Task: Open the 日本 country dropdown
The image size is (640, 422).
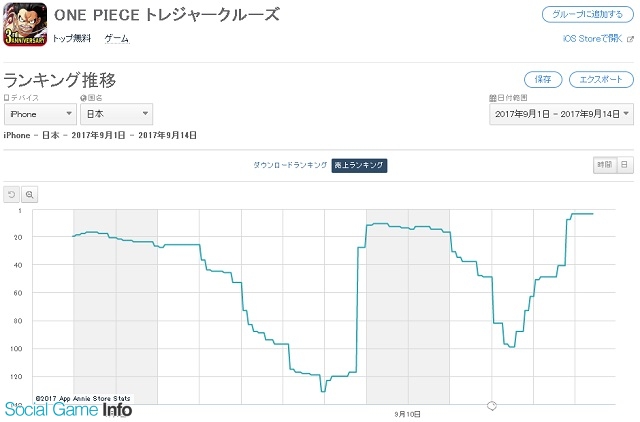Action: click(x=117, y=114)
